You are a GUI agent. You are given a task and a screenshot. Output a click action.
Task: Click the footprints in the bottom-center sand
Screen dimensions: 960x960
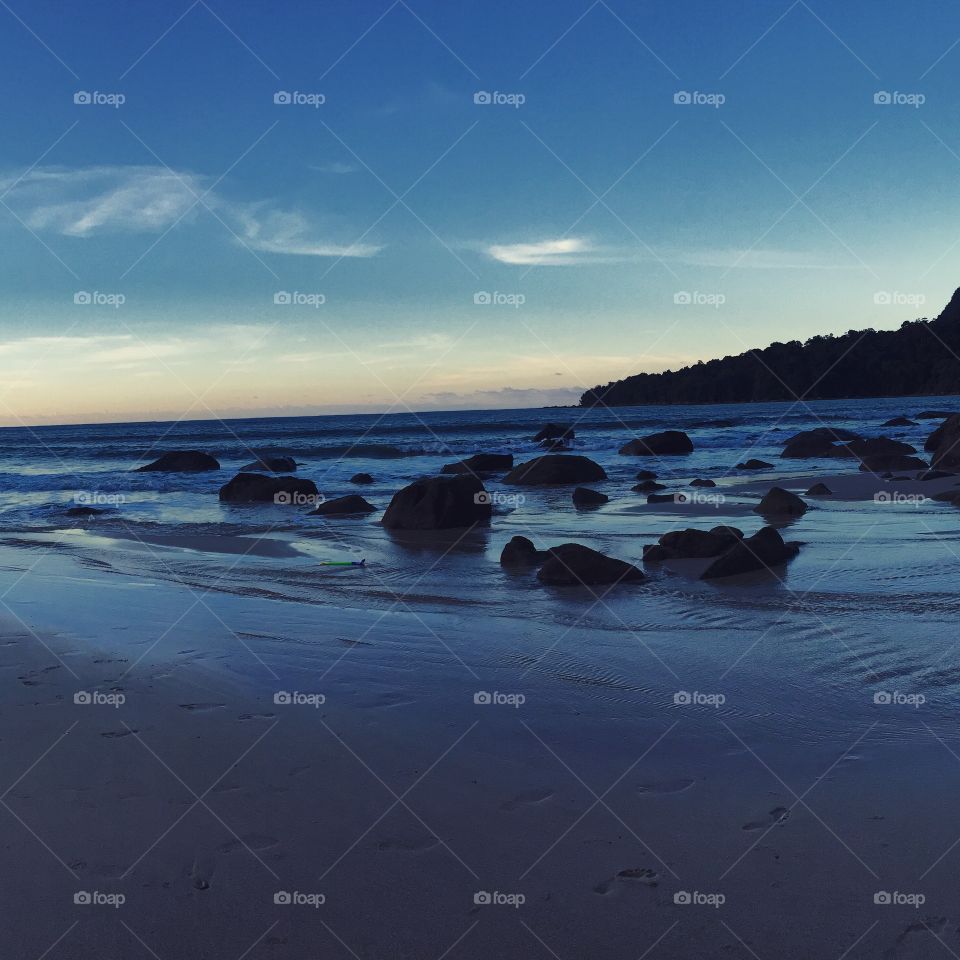click(x=628, y=878)
